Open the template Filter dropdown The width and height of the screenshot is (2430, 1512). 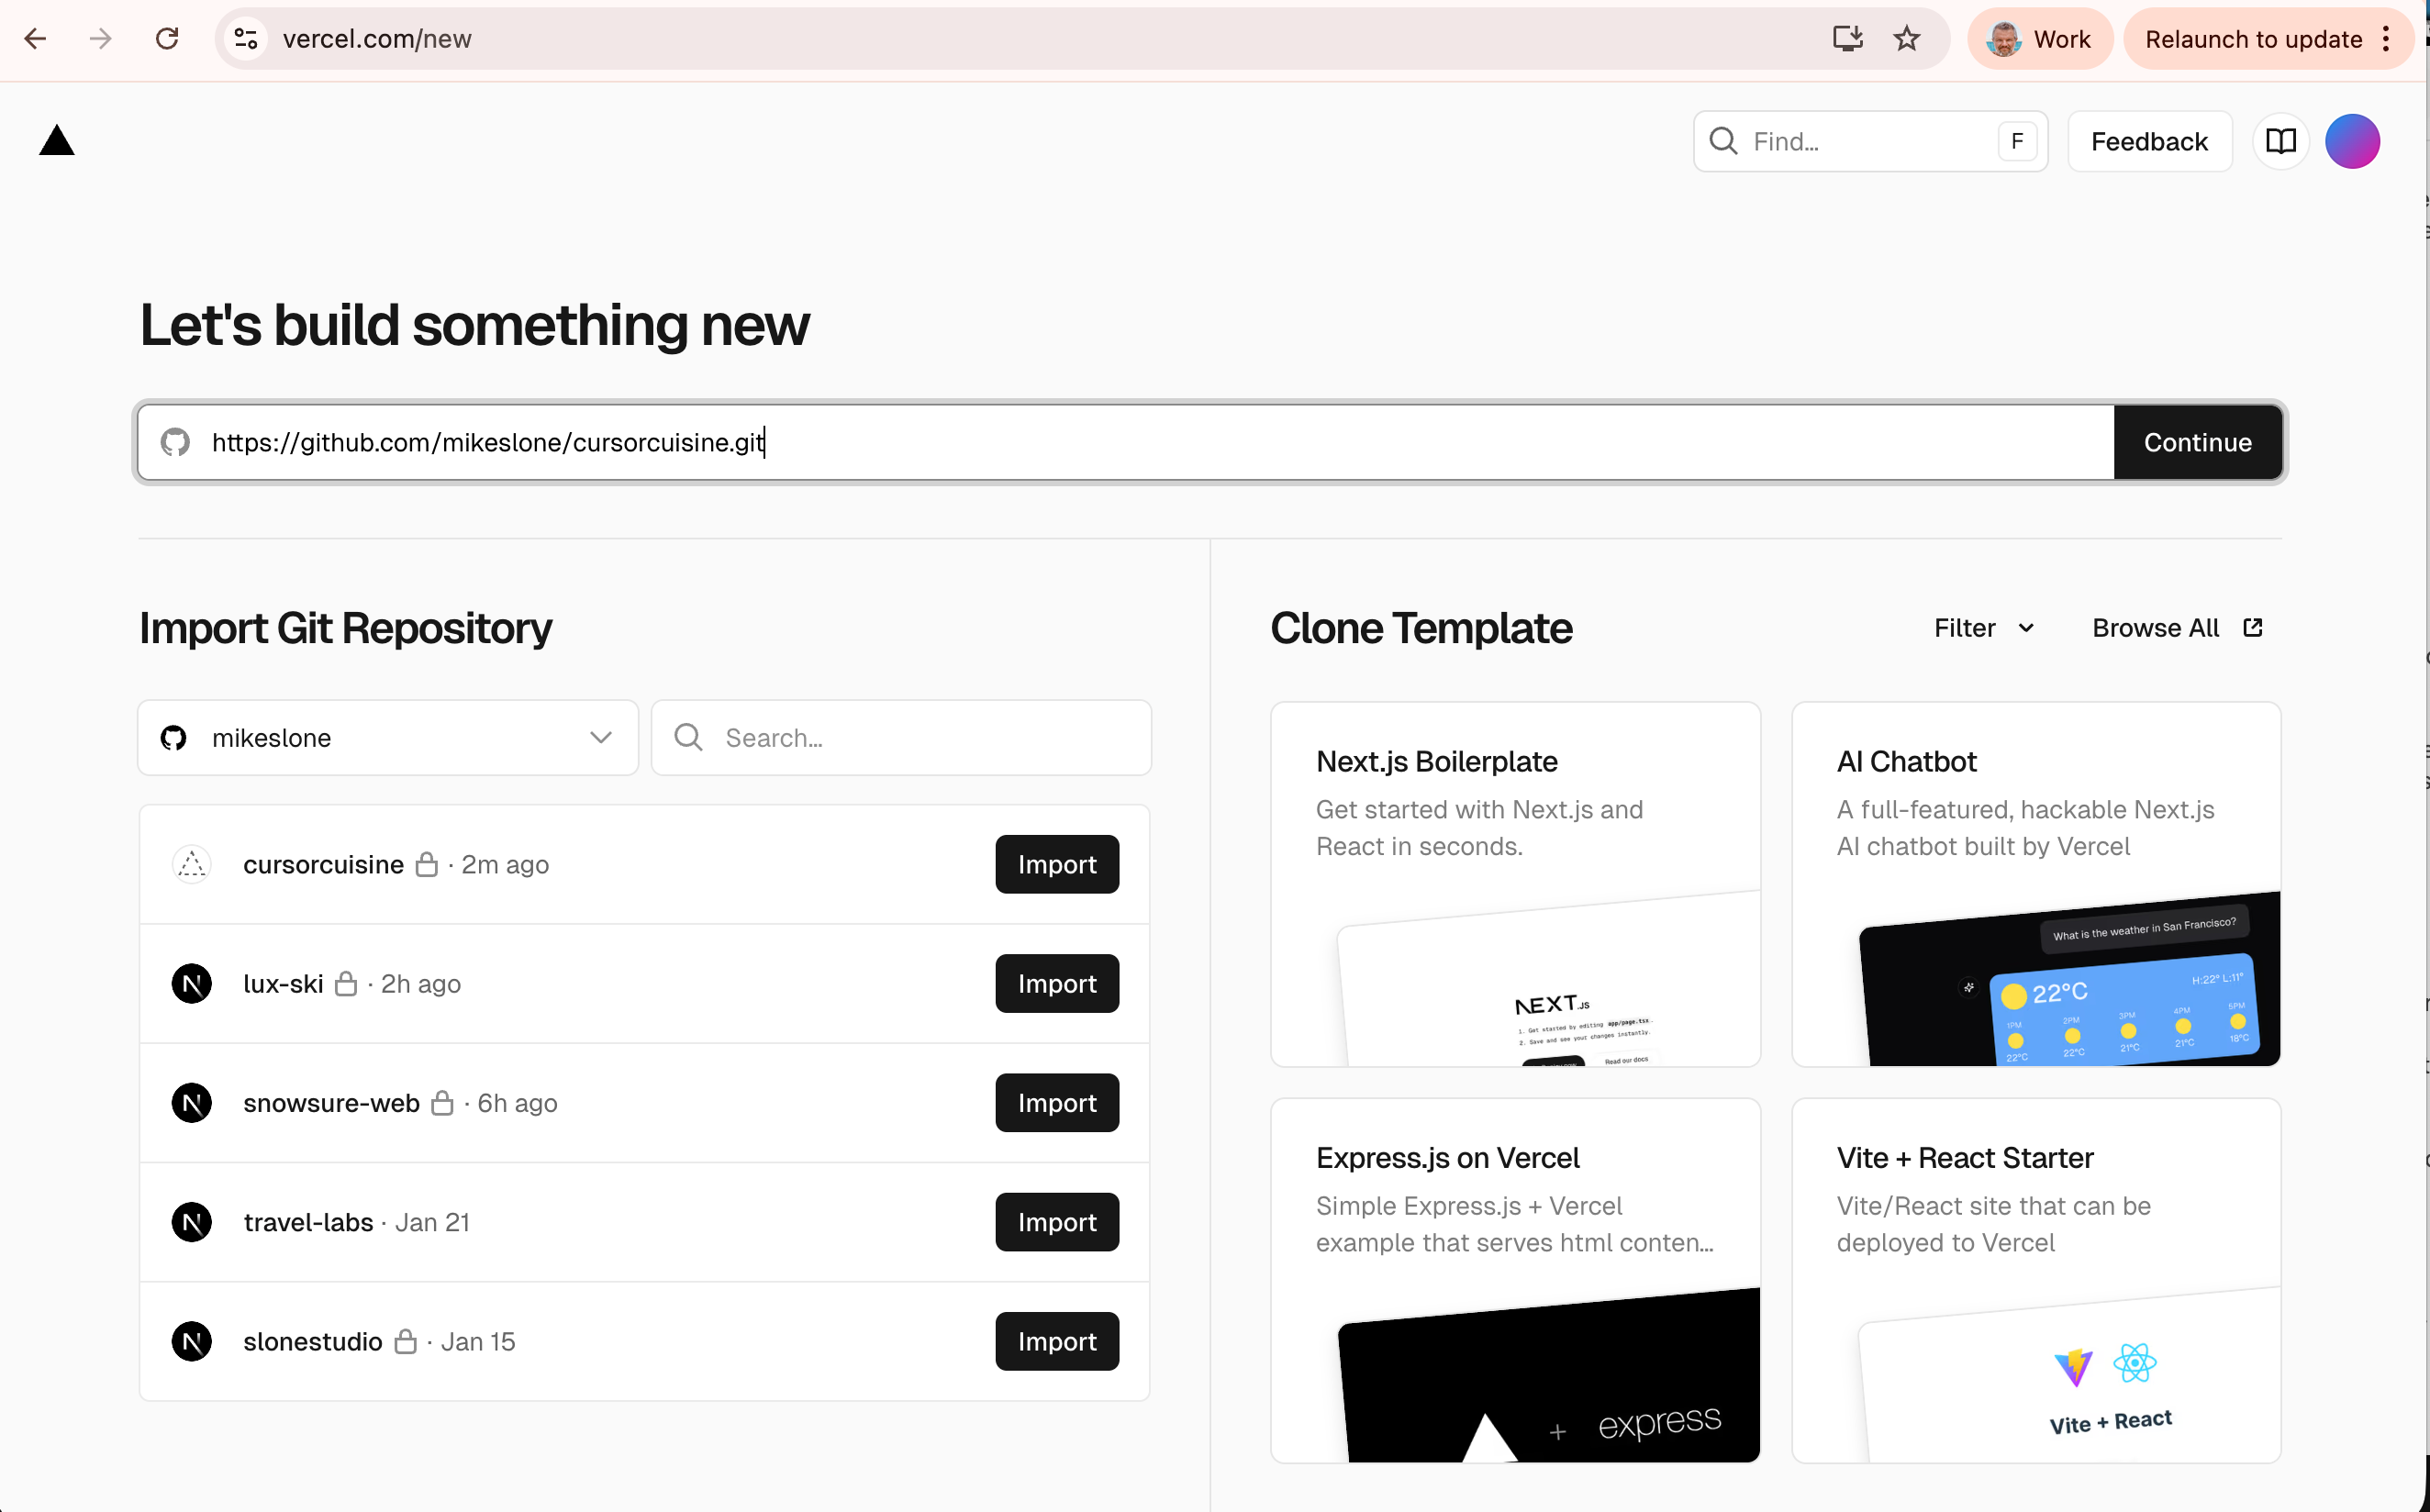pos(1983,628)
